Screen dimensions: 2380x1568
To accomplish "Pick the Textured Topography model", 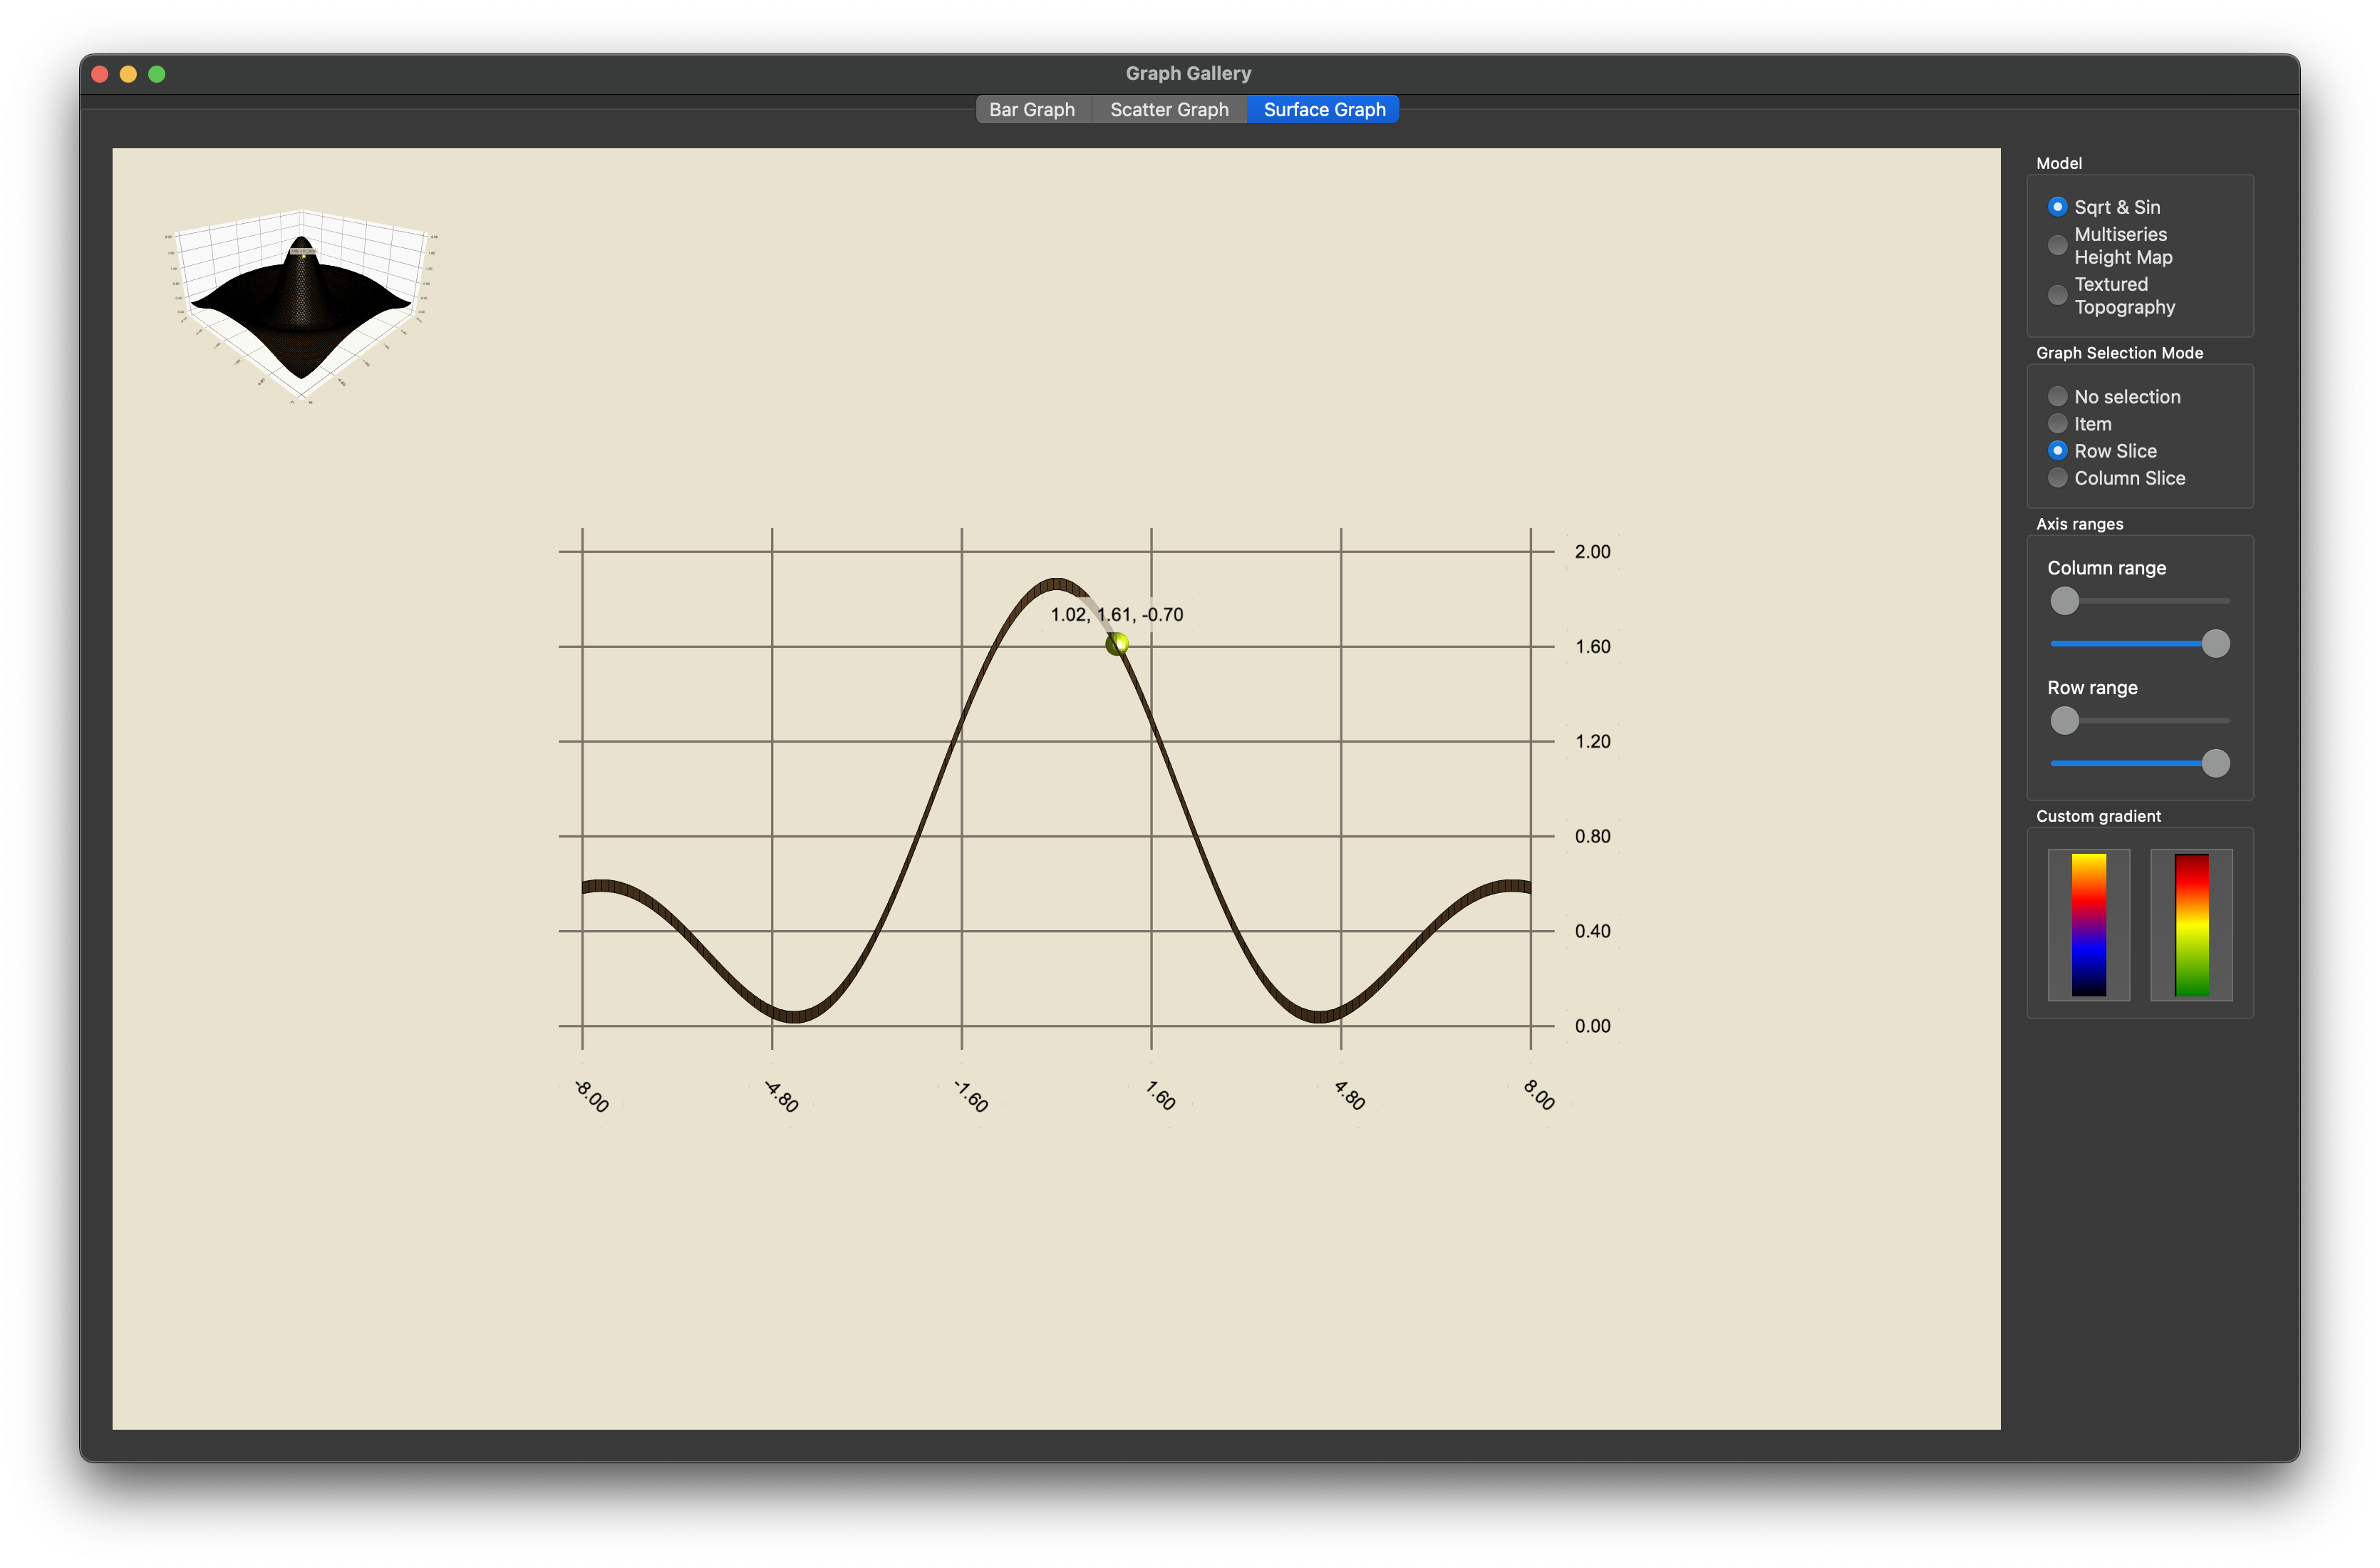I will (2112, 296).
